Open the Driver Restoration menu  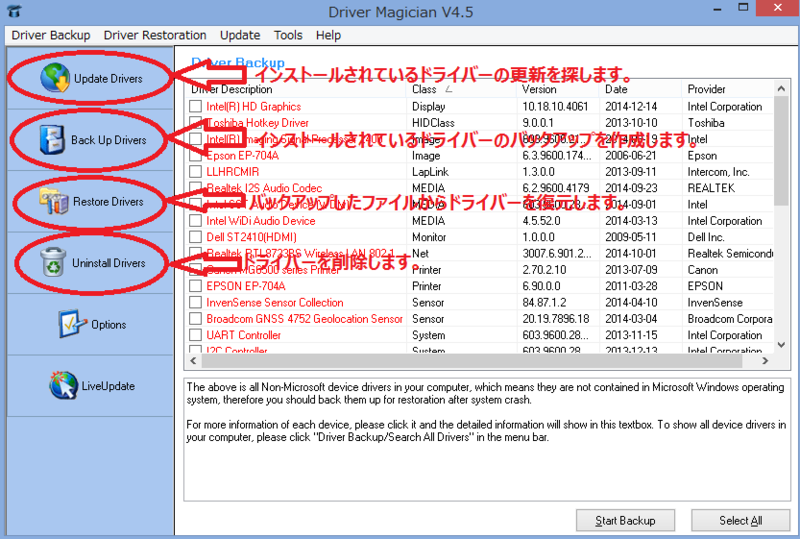click(155, 35)
